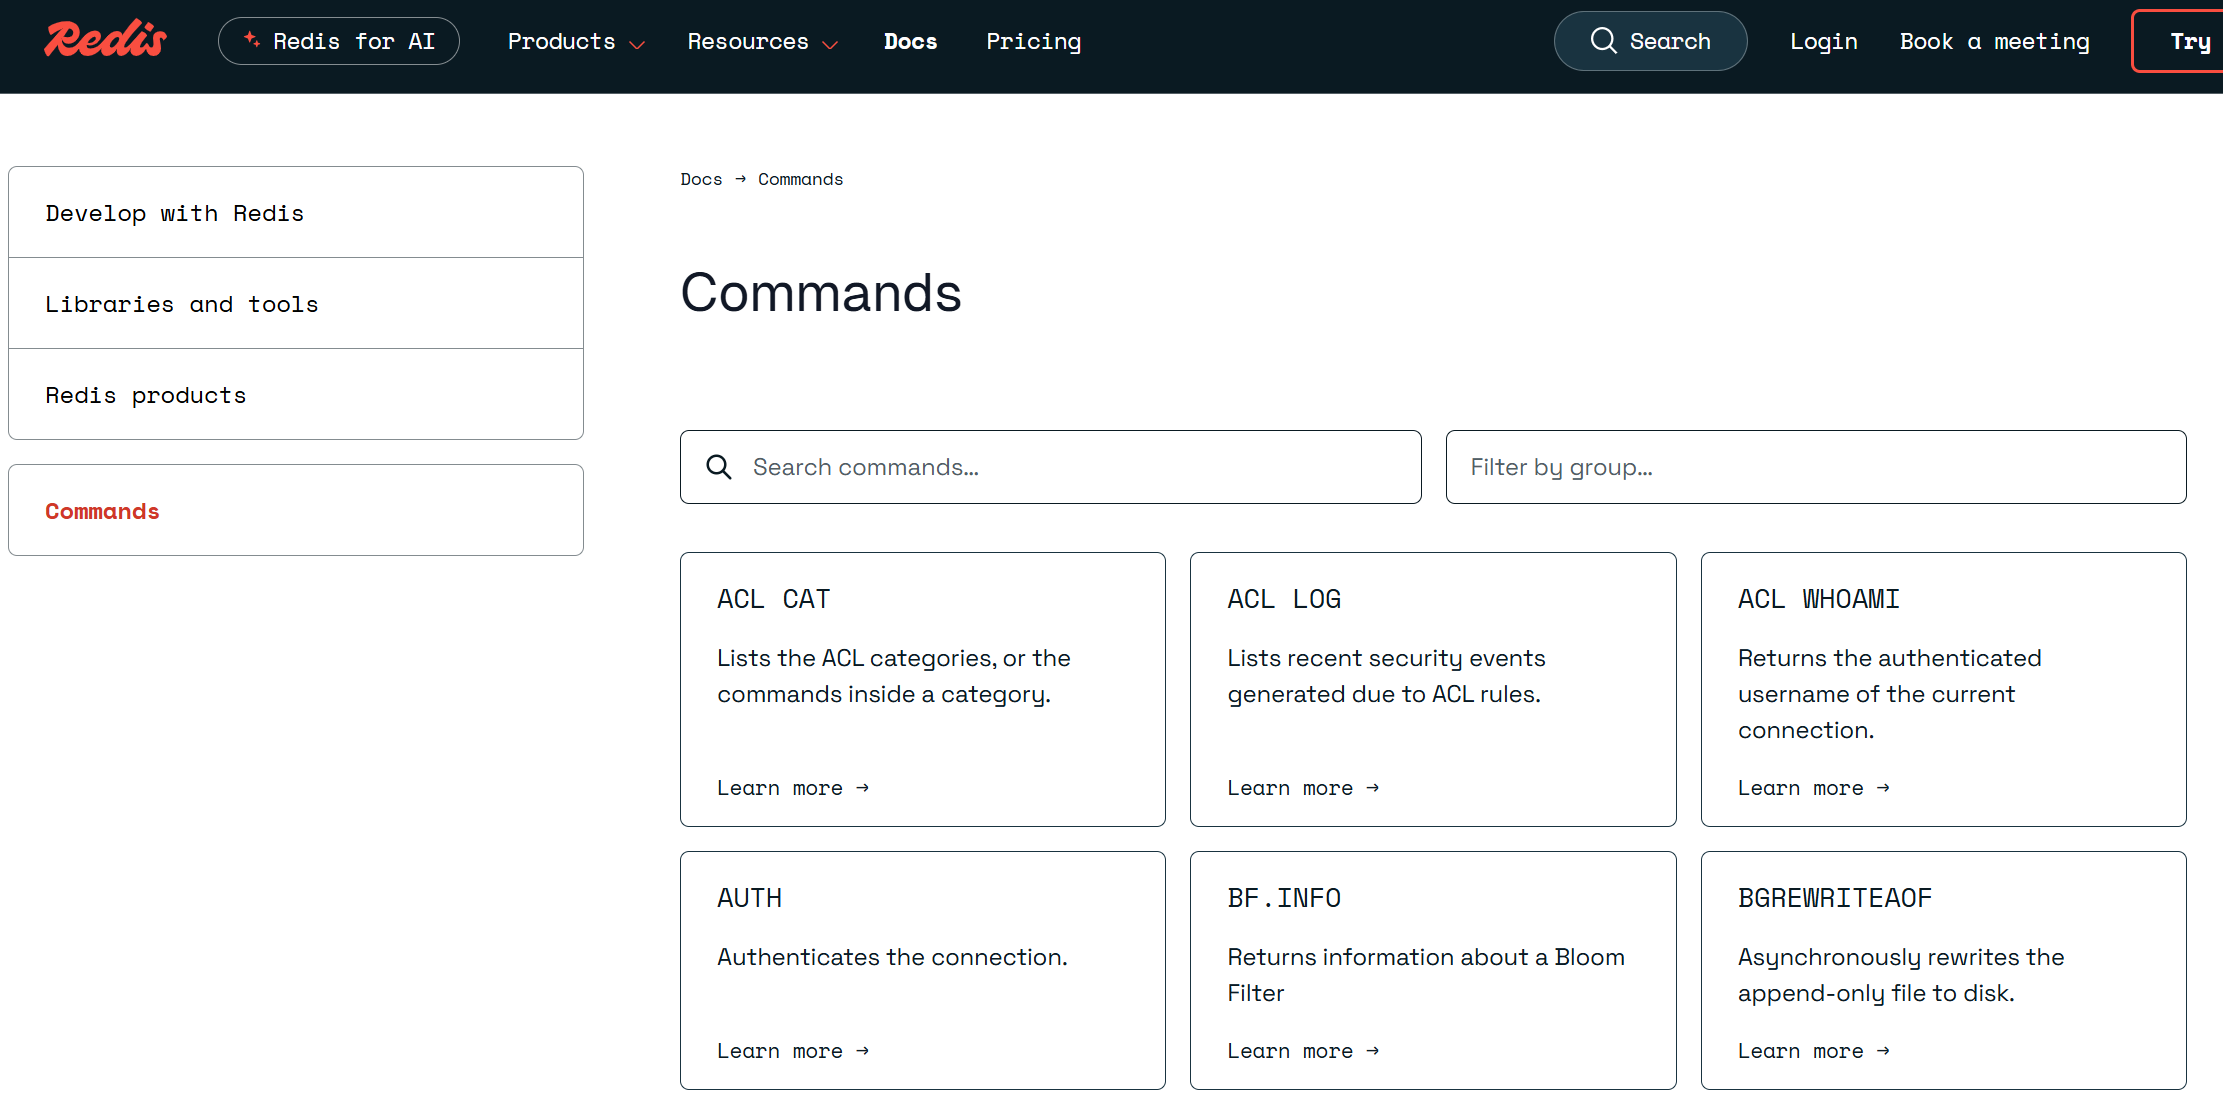2223x1106 pixels.
Task: Click the Login link
Action: [x=1823, y=42]
